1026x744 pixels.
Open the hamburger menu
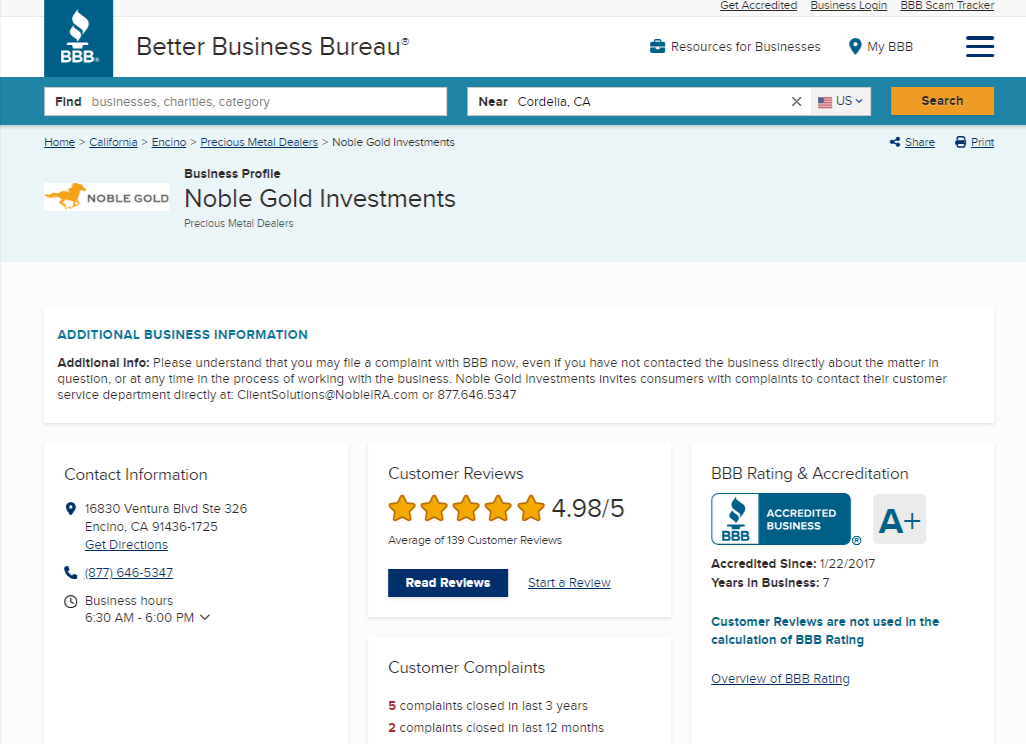[980, 46]
